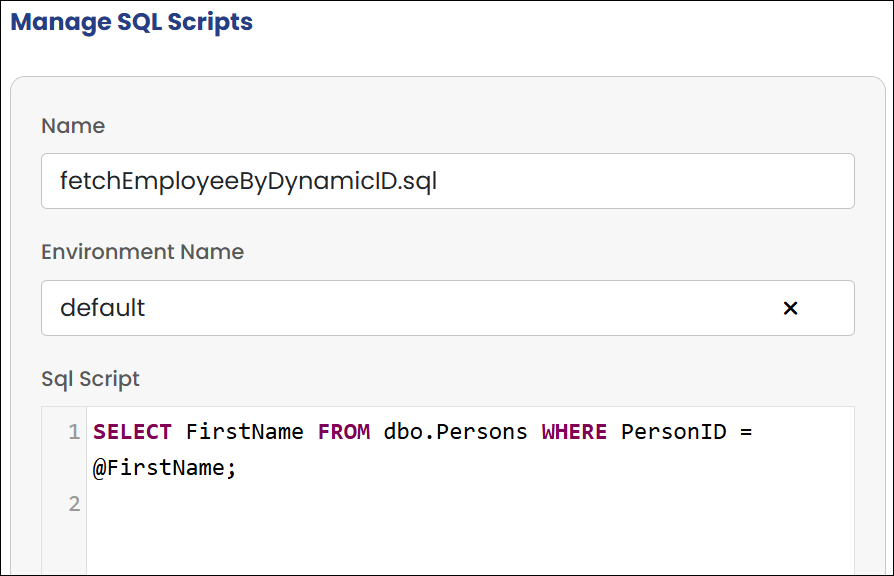894x576 pixels.
Task: Click the fetchEmployeeByDynamicID.sql text in Name field
Action: tap(248, 181)
